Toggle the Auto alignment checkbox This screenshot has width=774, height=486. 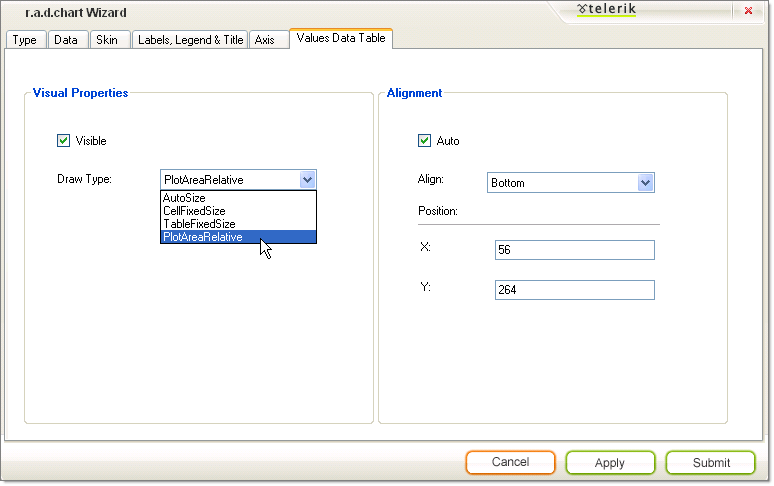[425, 141]
